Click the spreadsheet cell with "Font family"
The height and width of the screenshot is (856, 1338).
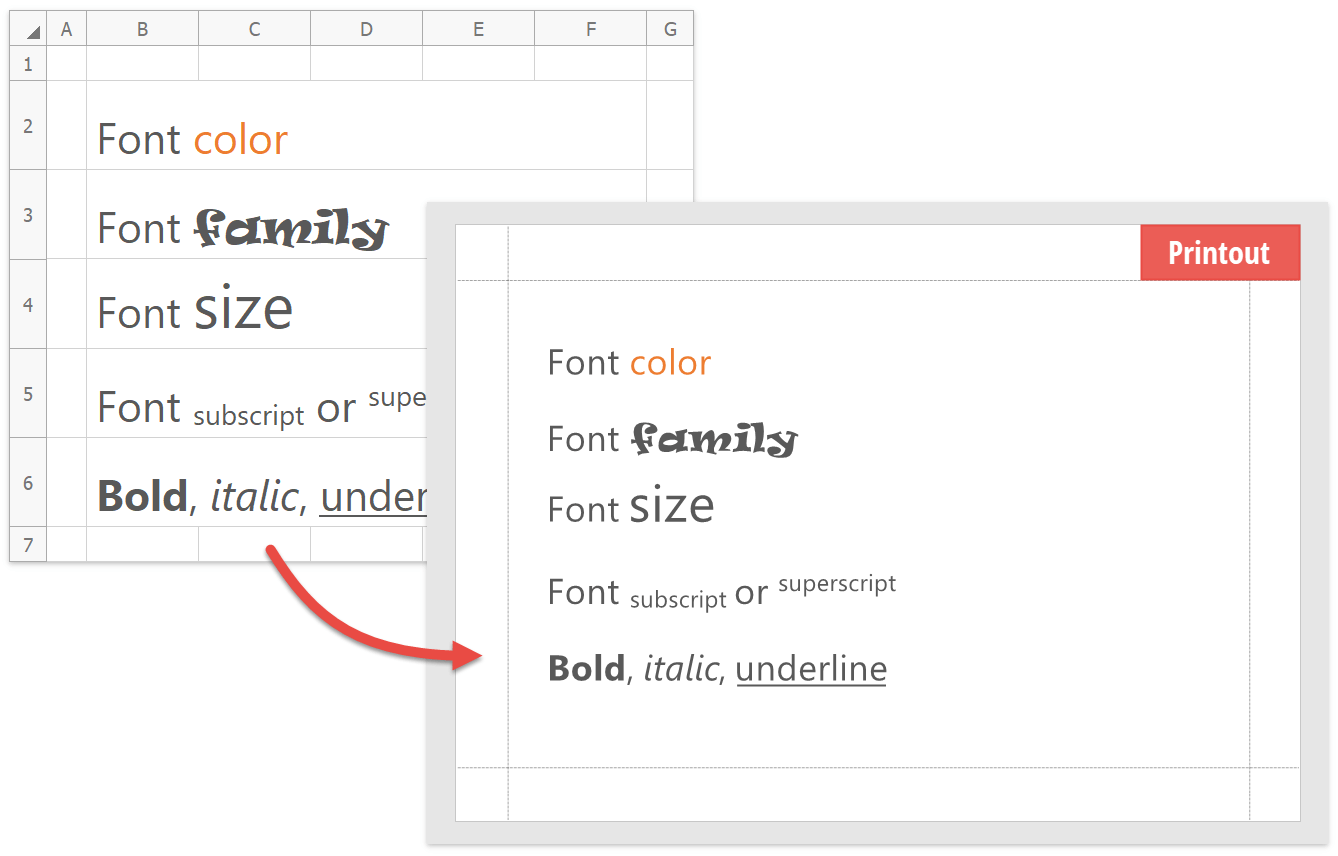coord(242,229)
